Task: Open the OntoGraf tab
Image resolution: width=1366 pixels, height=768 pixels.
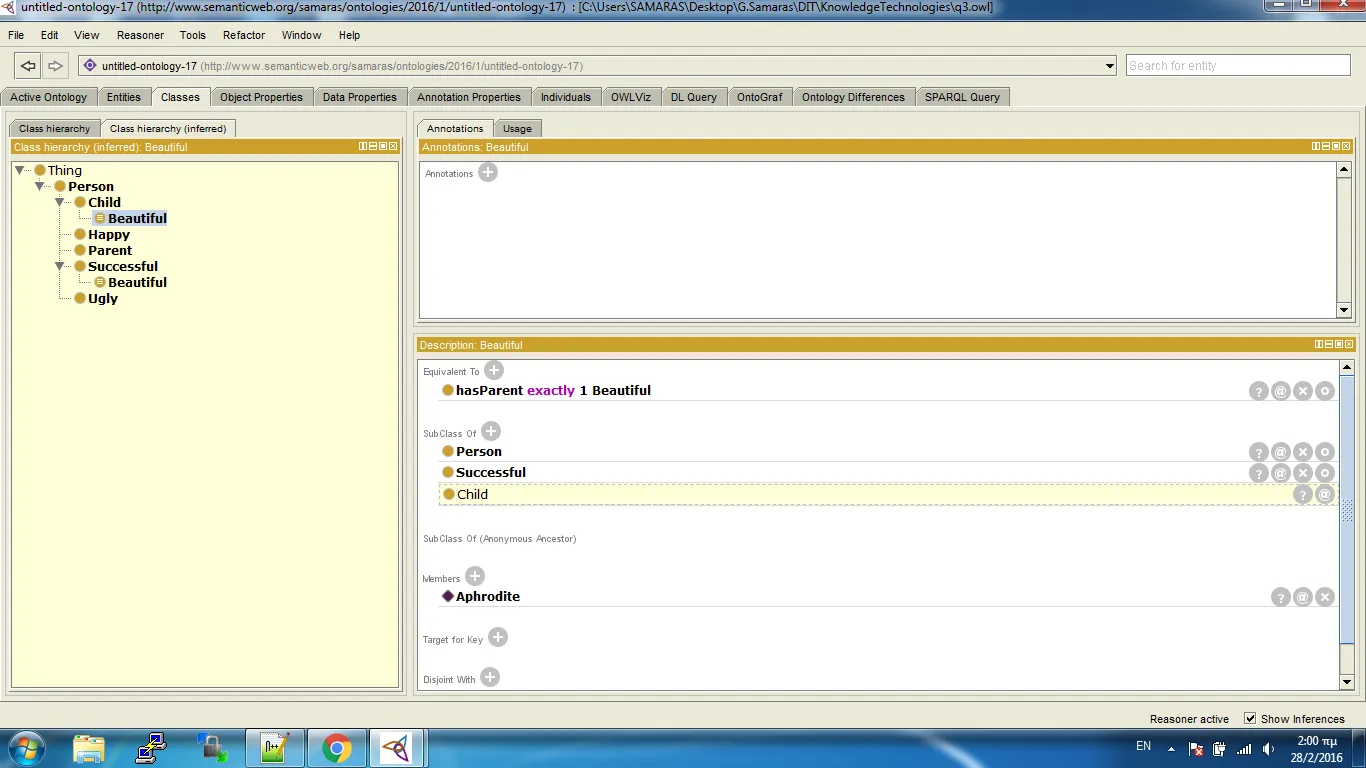Action: (x=760, y=97)
